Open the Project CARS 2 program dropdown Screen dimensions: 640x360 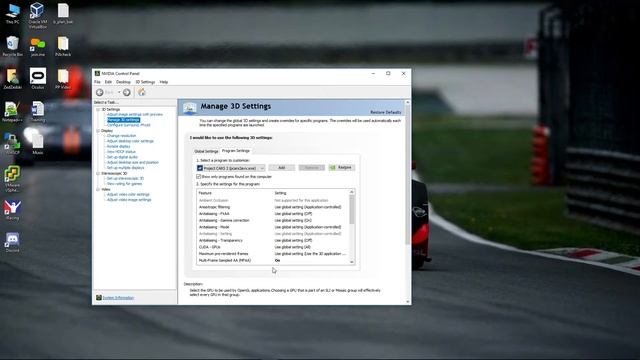point(231,168)
